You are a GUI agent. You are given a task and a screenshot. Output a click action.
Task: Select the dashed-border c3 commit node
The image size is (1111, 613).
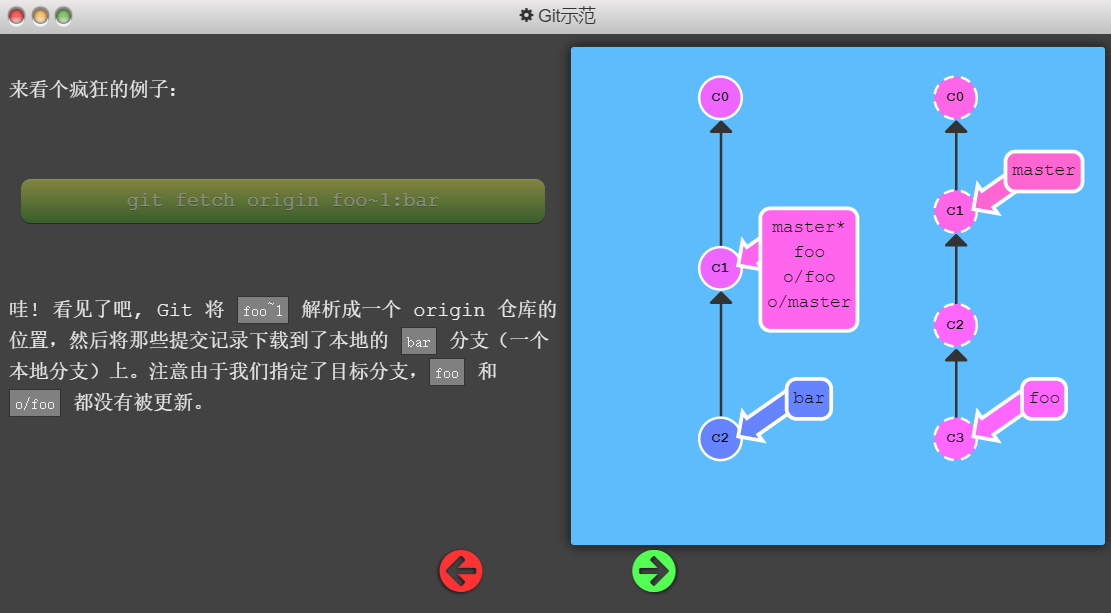pyautogui.click(x=955, y=438)
